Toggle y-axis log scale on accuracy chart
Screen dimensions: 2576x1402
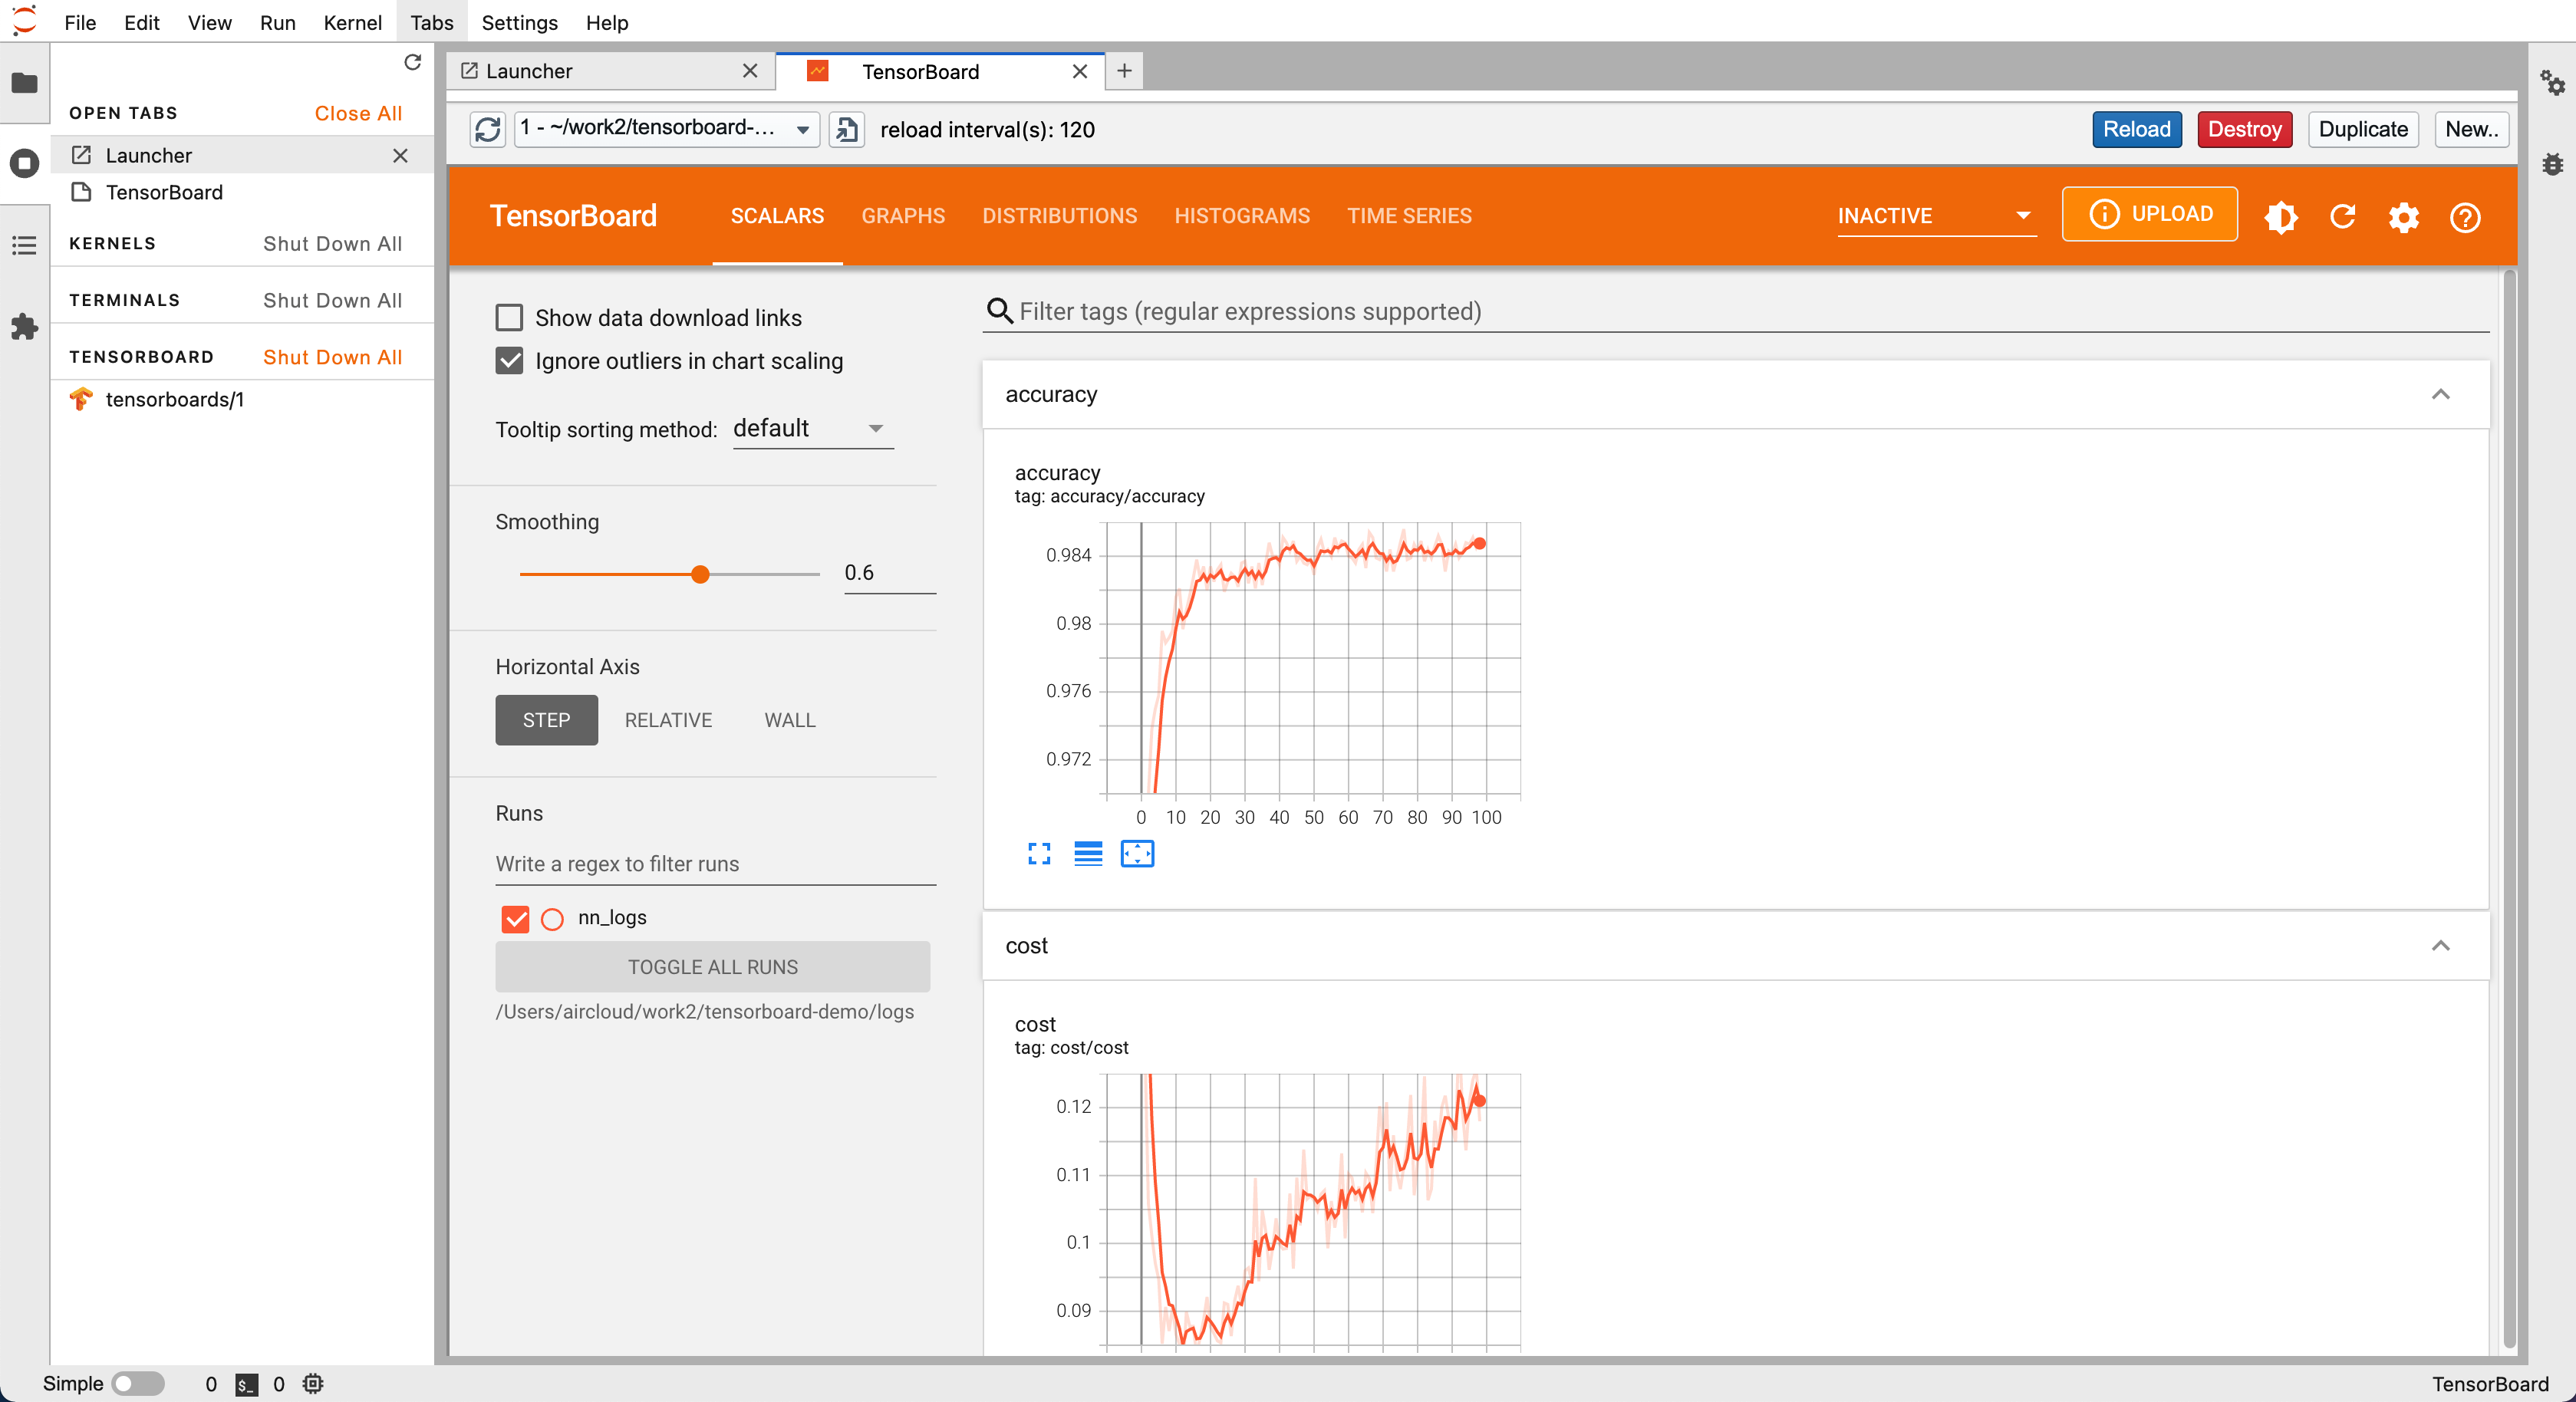[1088, 853]
